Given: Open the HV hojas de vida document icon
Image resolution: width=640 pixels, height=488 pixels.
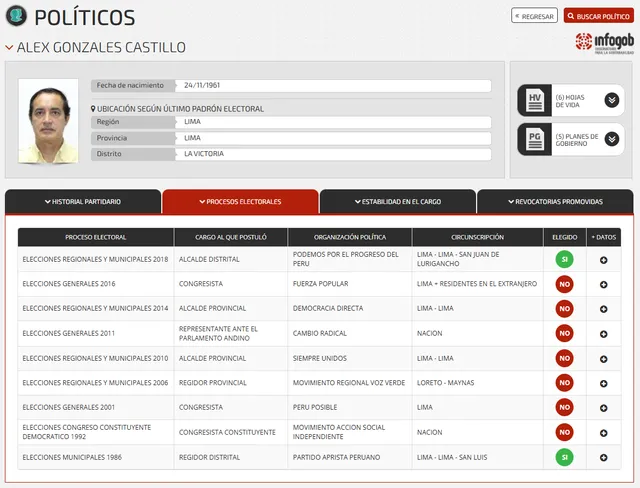Looking at the screenshot, I should (535, 100).
